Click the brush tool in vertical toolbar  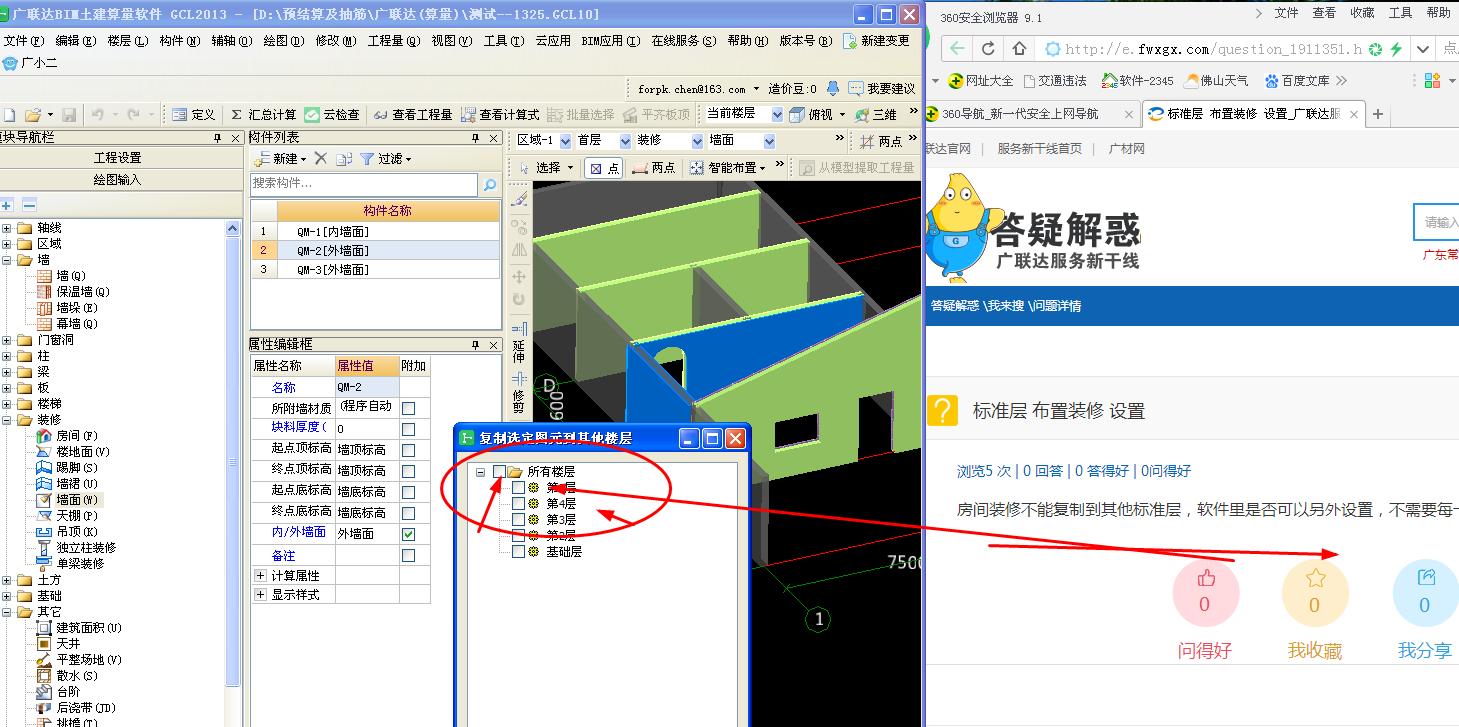pyautogui.click(x=519, y=199)
